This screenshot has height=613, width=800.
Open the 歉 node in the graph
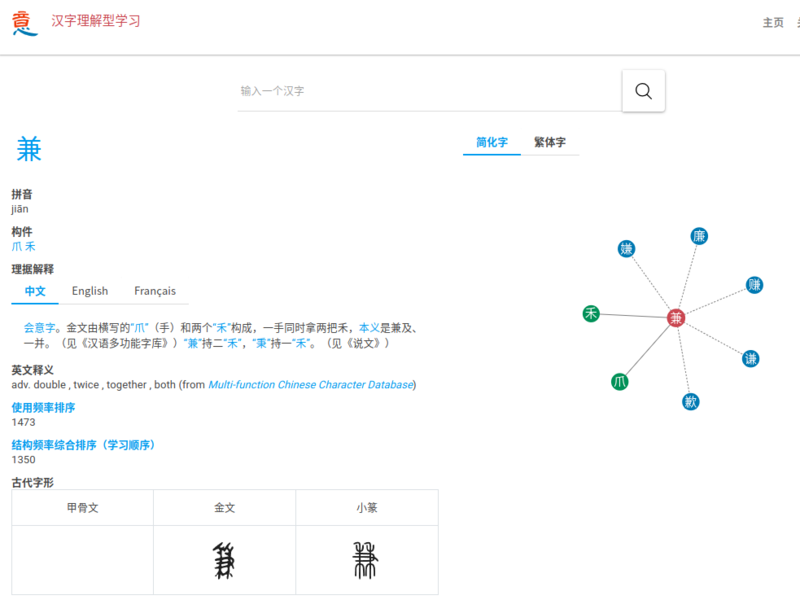tap(690, 401)
